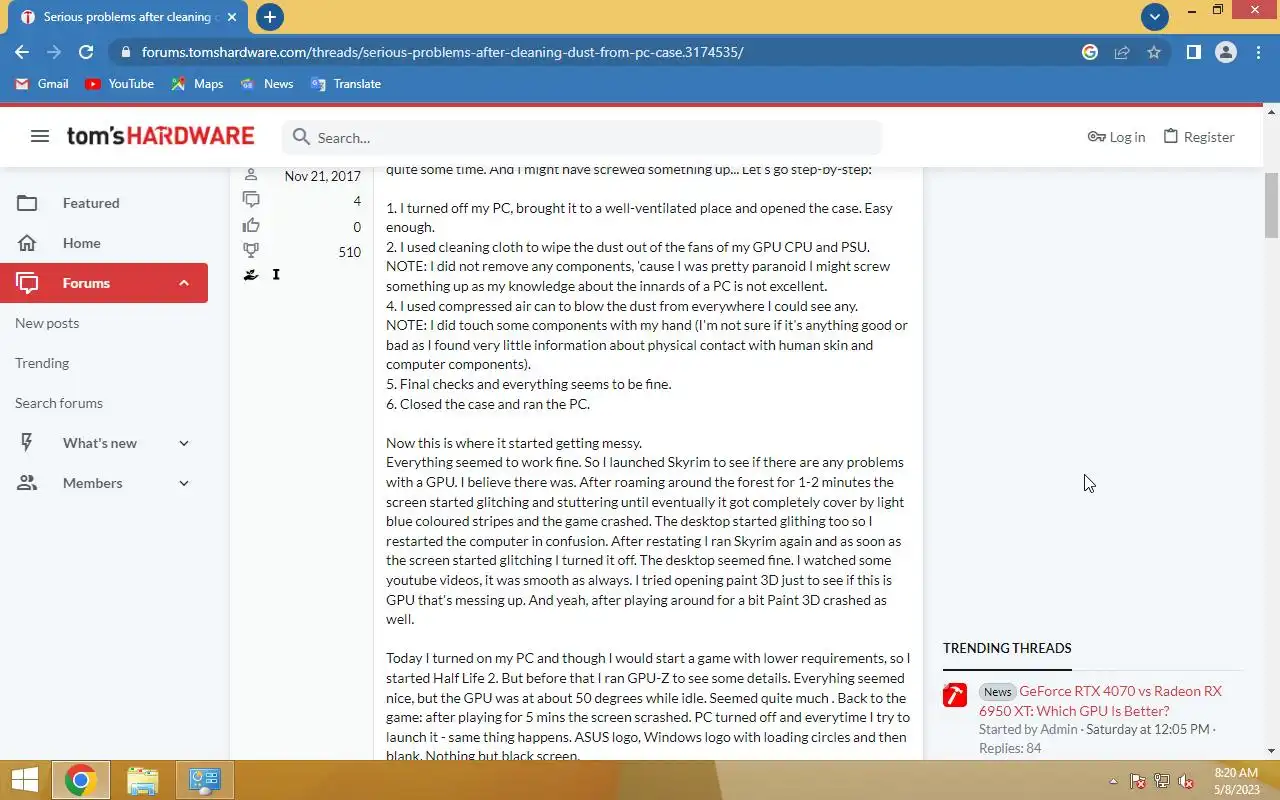Click the Google icon in address bar

[1090, 52]
